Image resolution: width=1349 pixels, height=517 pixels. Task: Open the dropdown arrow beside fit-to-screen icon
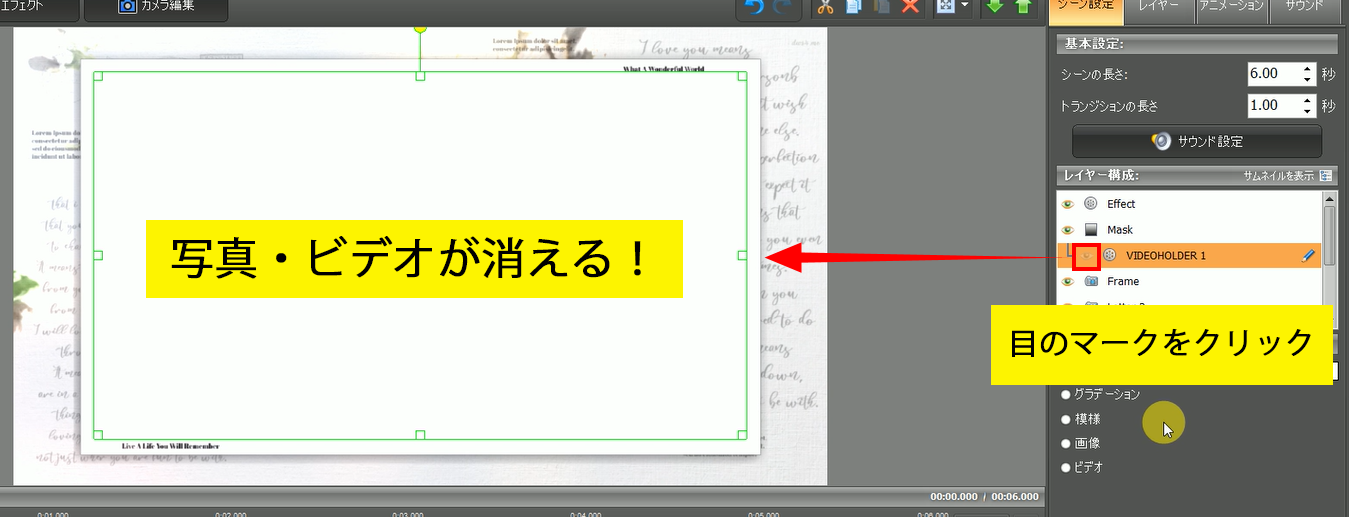coord(965,7)
